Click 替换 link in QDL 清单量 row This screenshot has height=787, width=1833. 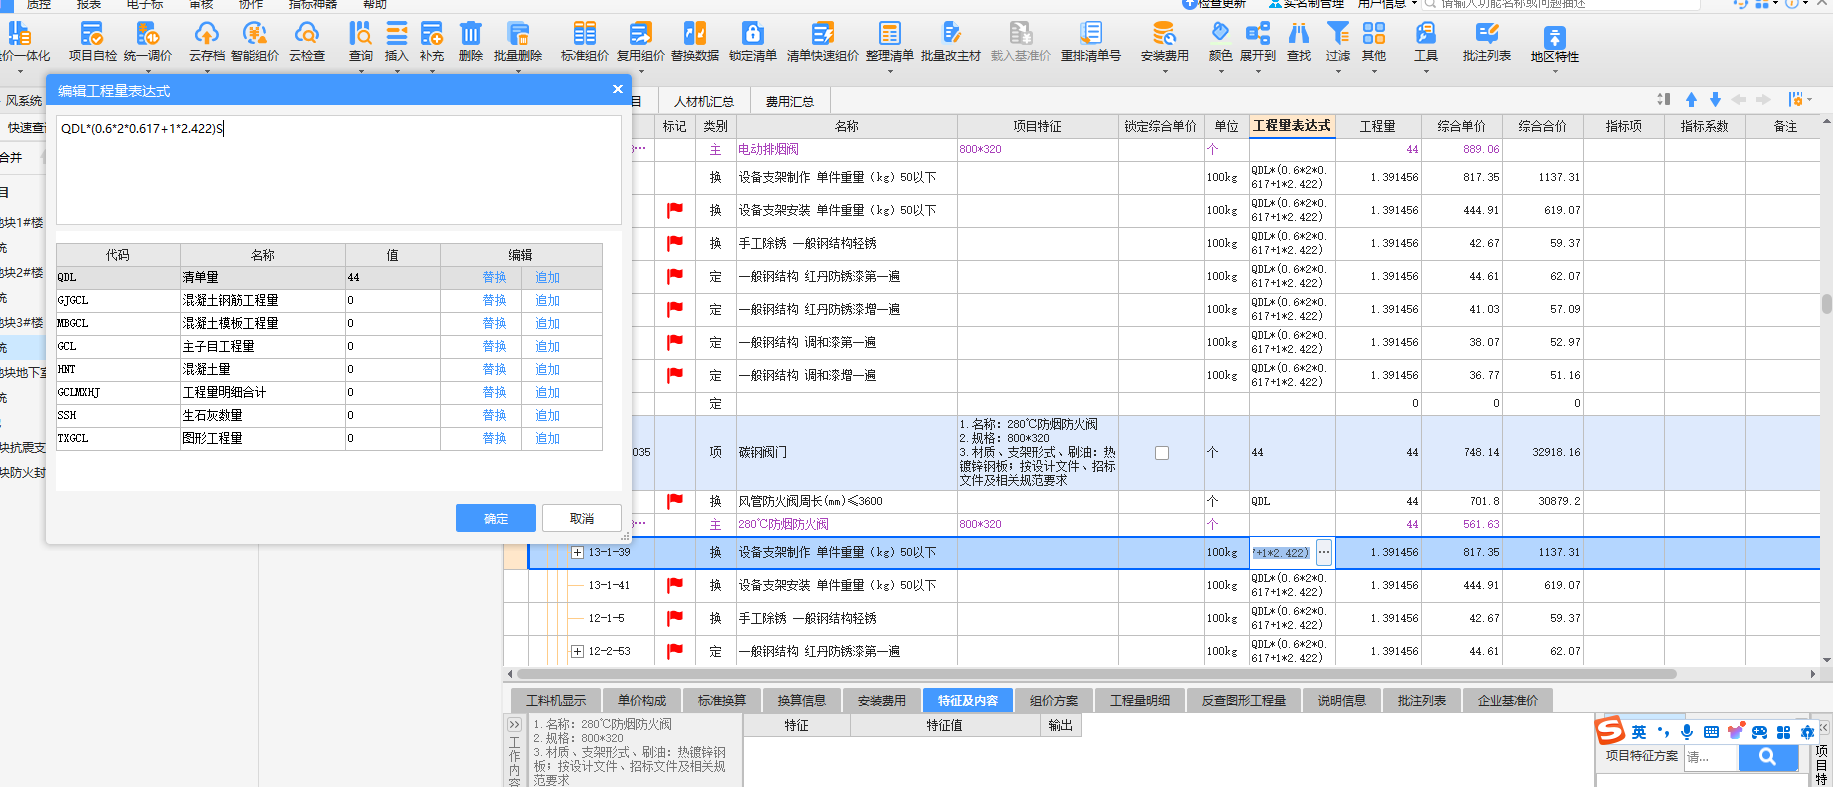tap(494, 277)
